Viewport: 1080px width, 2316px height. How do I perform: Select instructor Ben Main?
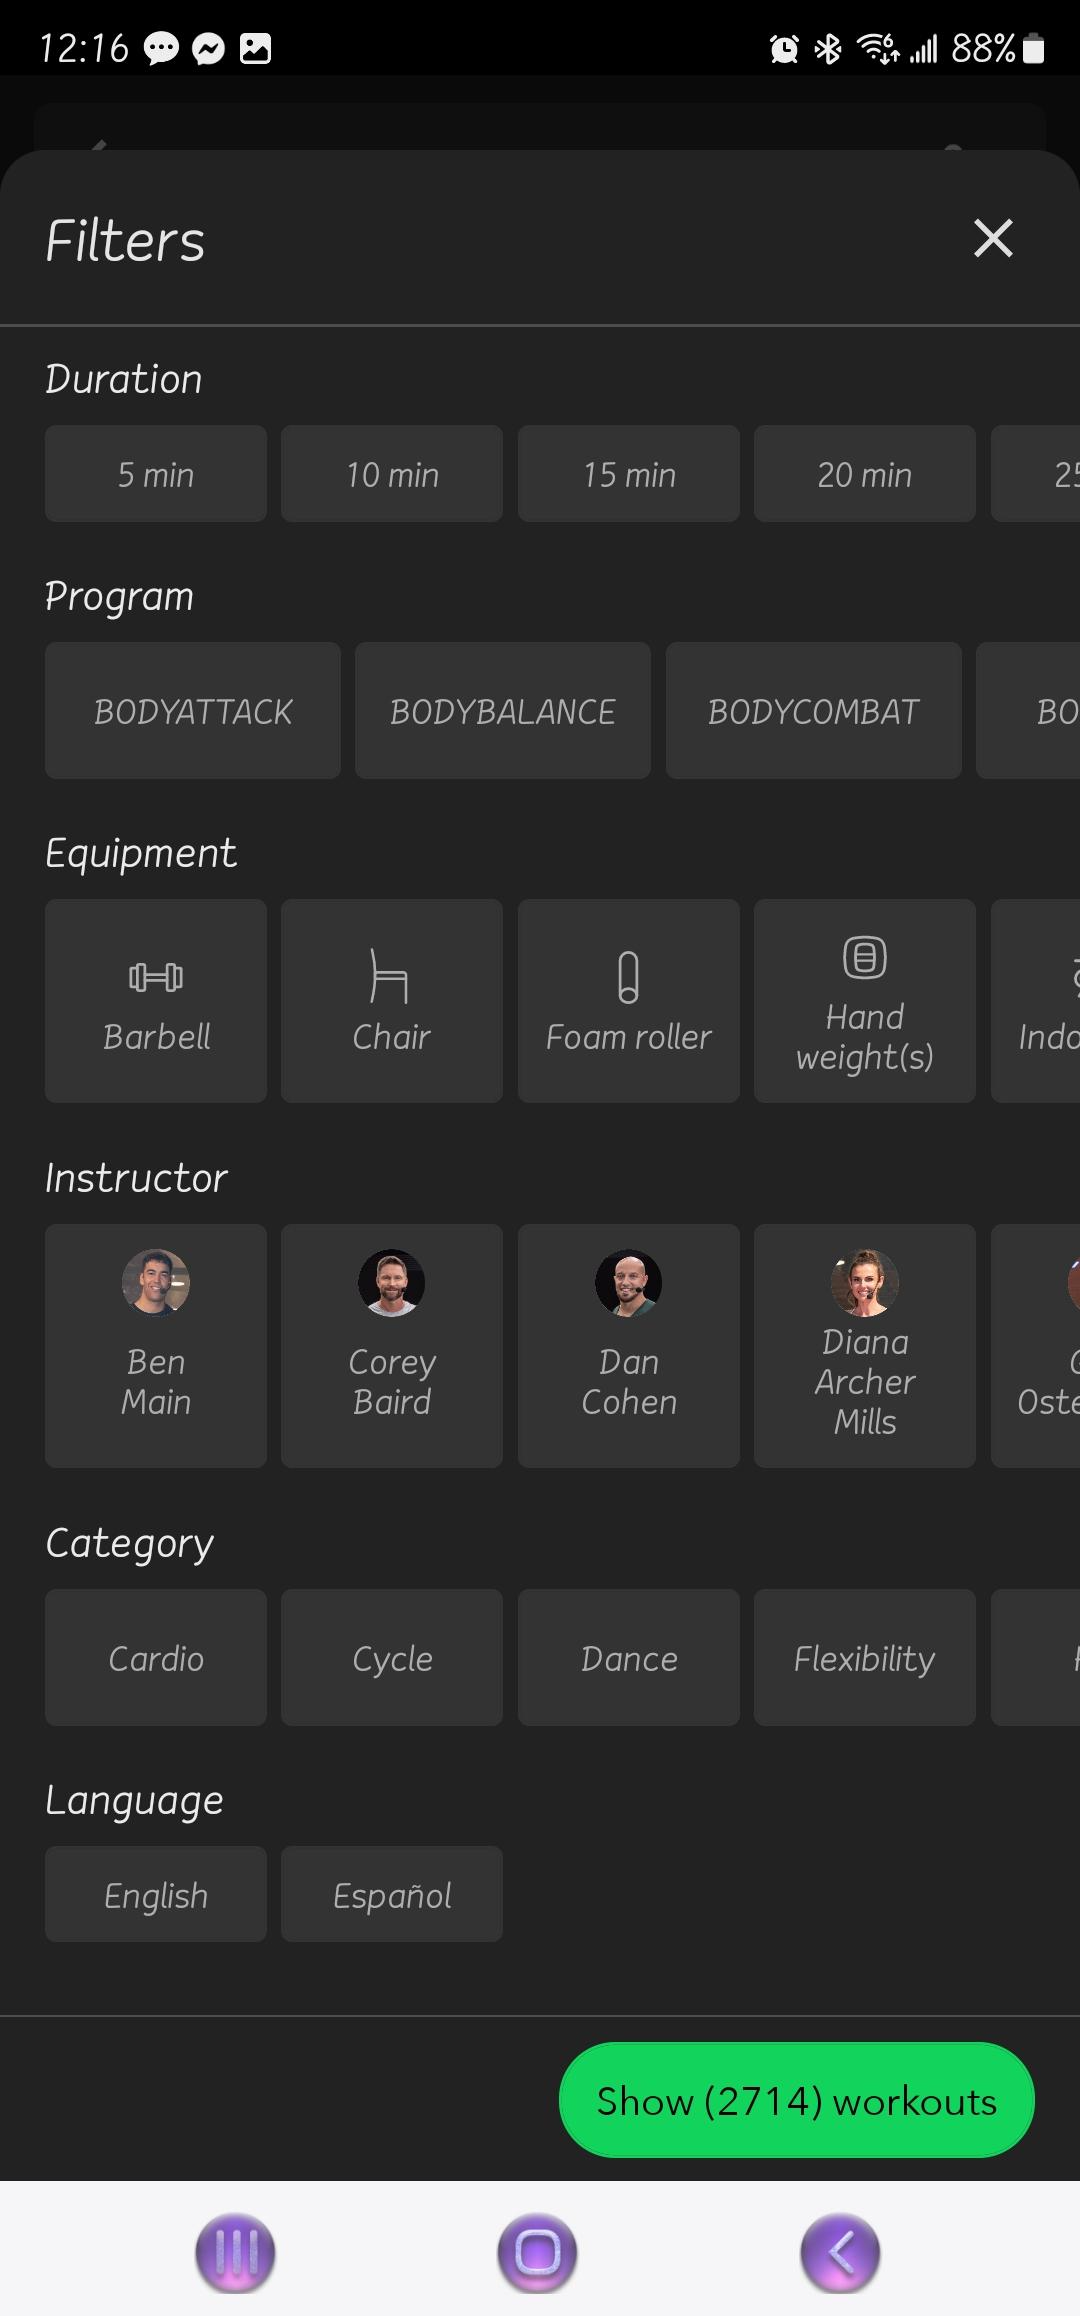156,1346
